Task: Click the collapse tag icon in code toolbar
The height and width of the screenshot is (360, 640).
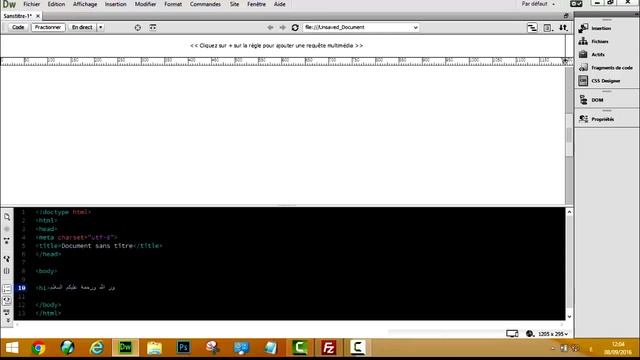Action: click(x=7, y=241)
